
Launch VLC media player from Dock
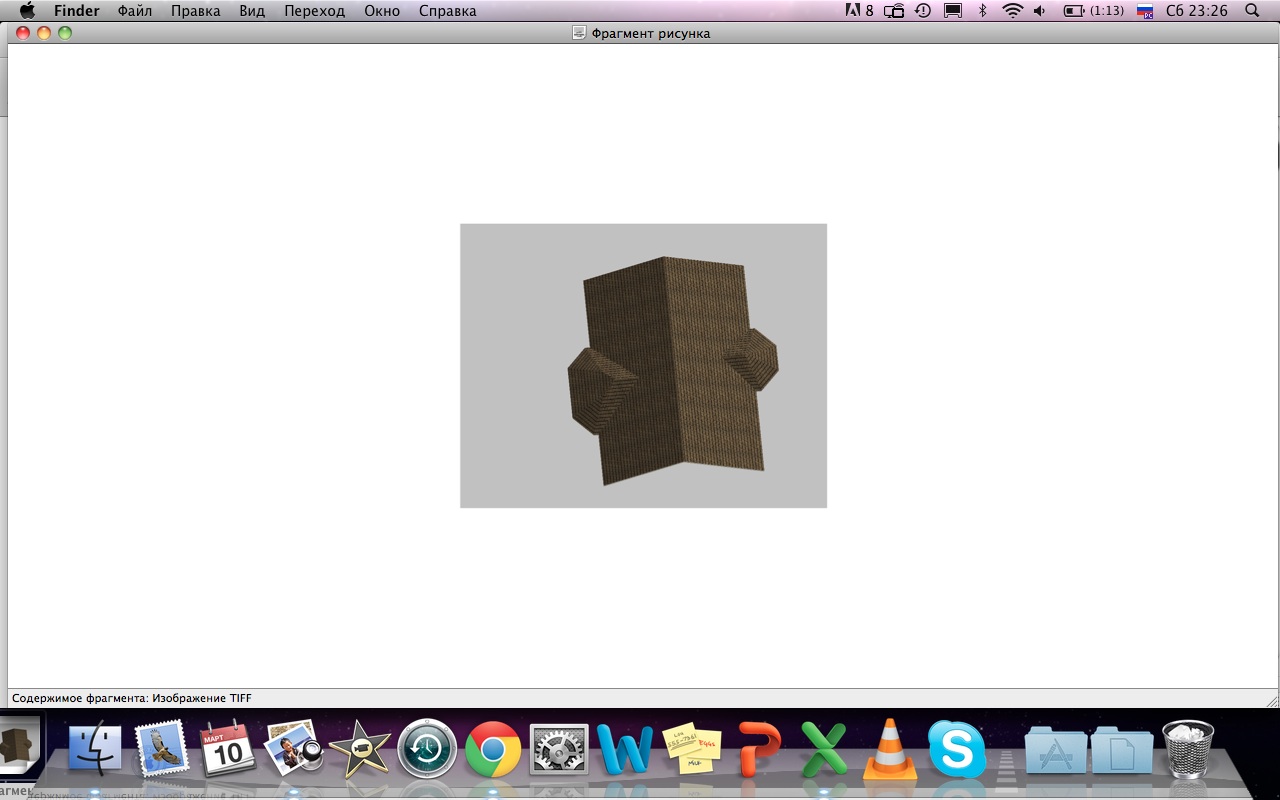point(889,749)
